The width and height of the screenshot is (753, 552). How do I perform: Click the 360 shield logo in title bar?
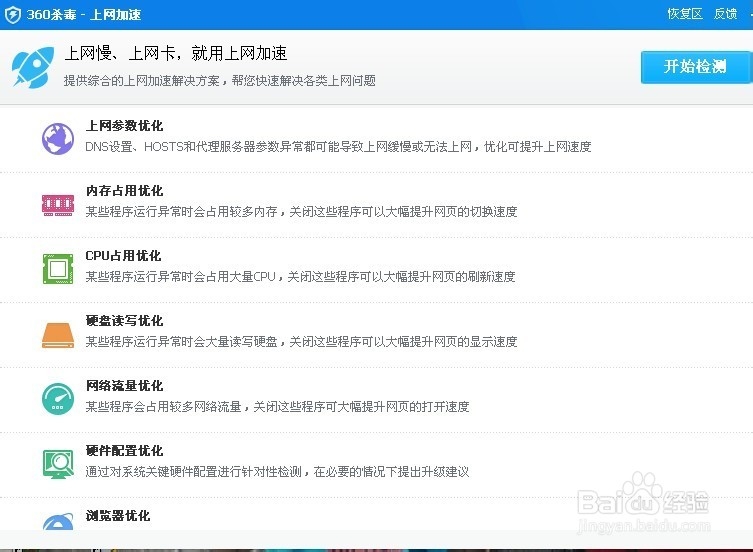click(x=12, y=14)
